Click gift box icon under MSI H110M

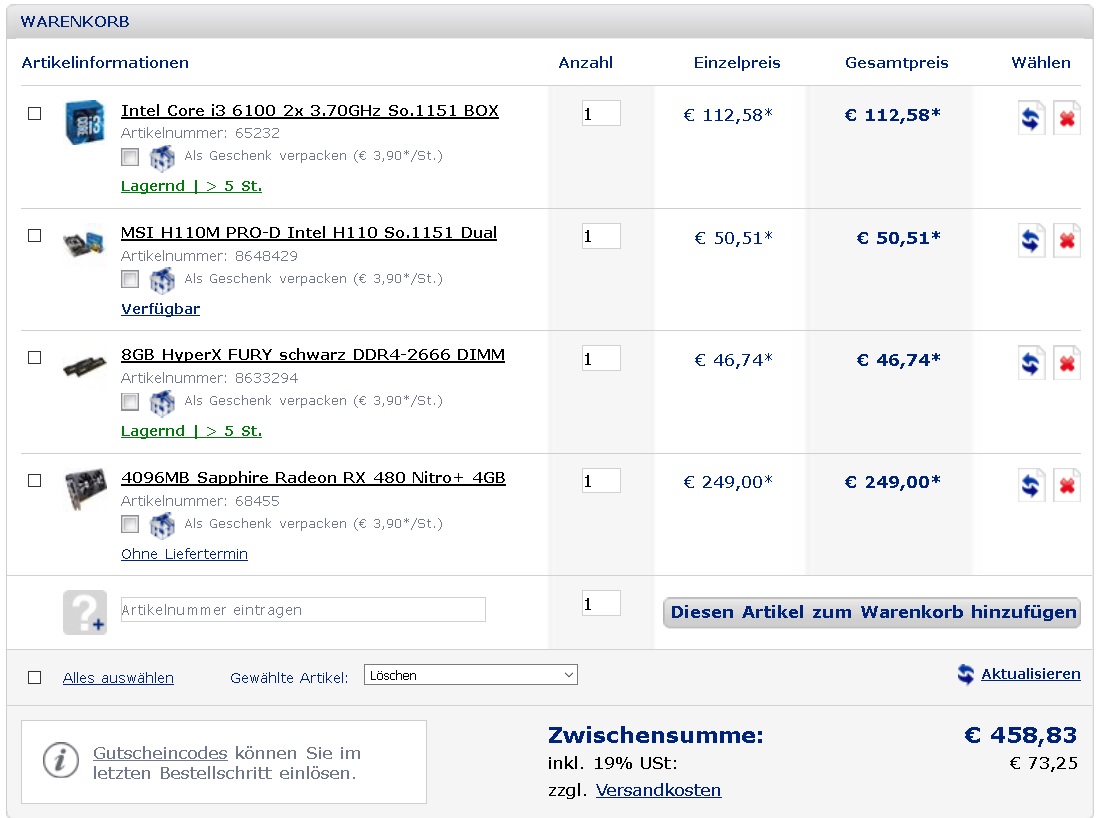(x=162, y=280)
